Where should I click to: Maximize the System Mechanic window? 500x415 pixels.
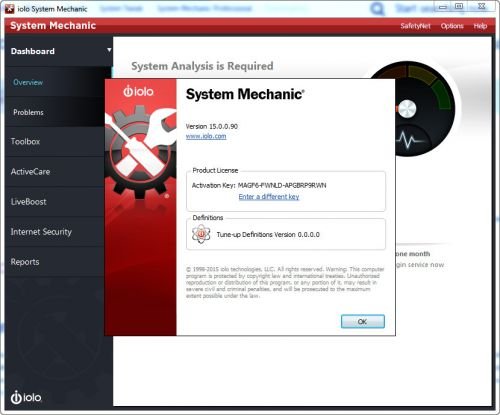(459, 6)
